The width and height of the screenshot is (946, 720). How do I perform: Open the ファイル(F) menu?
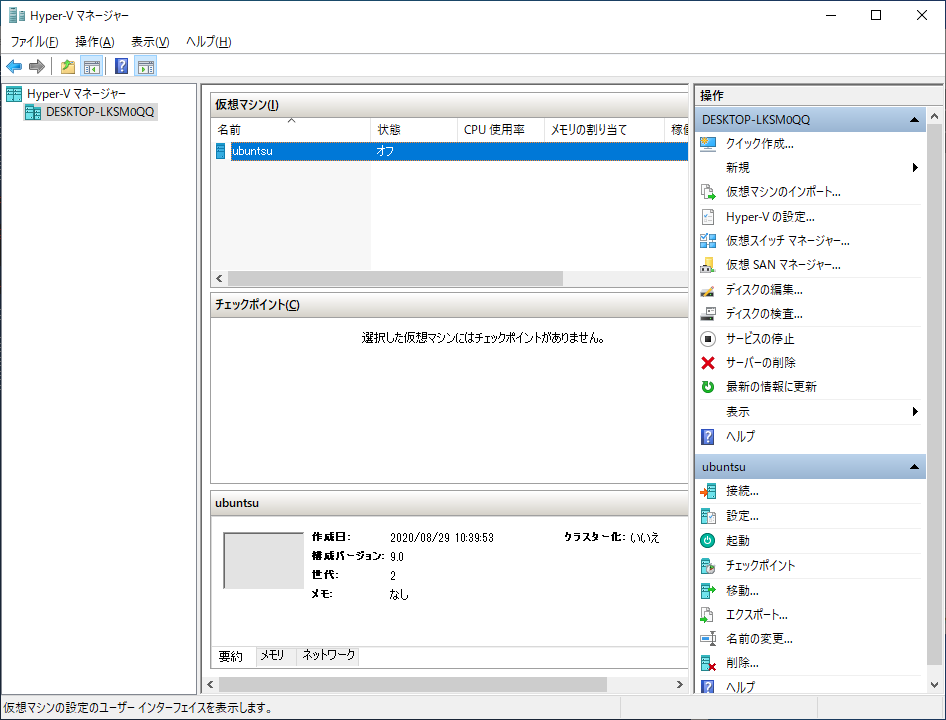34,42
